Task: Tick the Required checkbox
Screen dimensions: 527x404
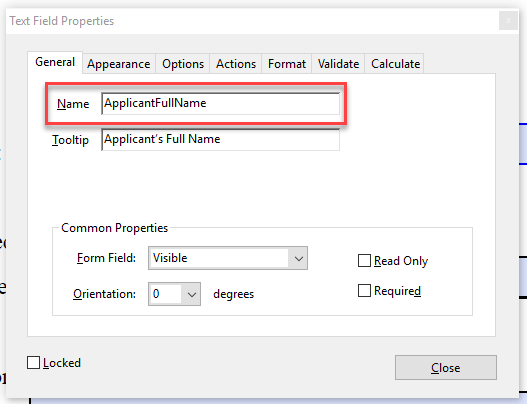Action: coord(364,291)
